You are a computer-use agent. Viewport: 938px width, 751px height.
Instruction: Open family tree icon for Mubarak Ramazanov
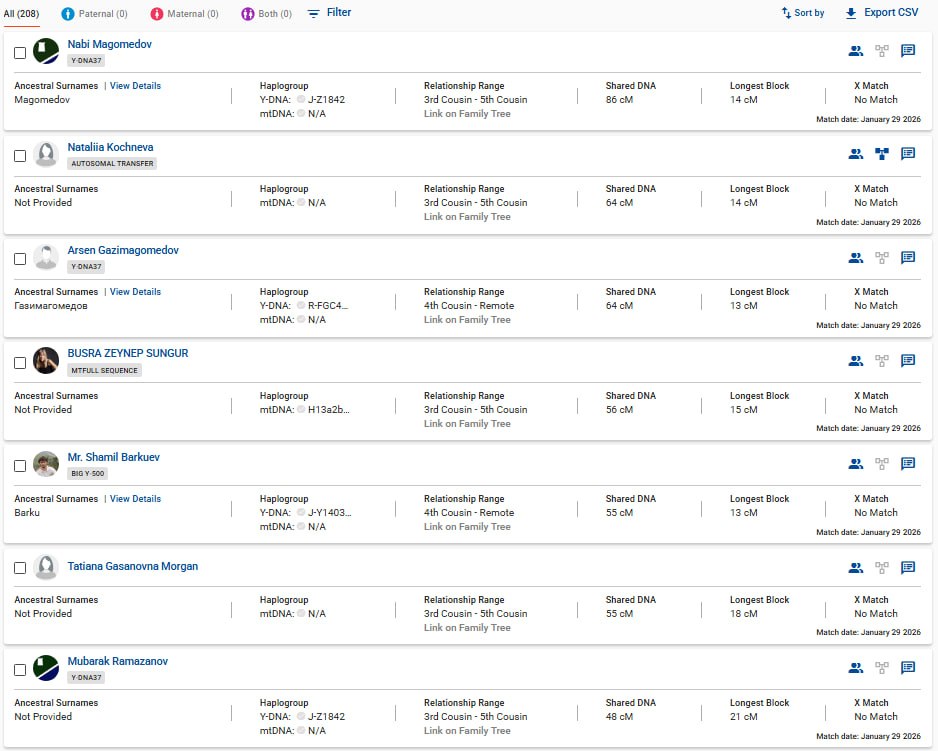point(882,668)
